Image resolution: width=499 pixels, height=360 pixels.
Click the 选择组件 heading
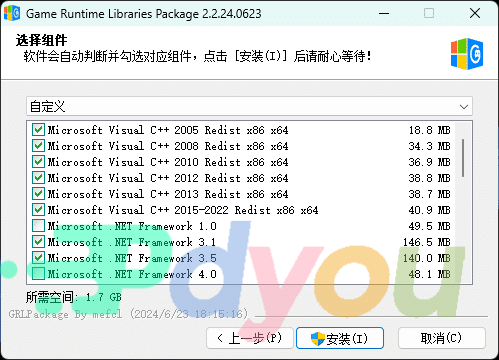(x=41, y=40)
